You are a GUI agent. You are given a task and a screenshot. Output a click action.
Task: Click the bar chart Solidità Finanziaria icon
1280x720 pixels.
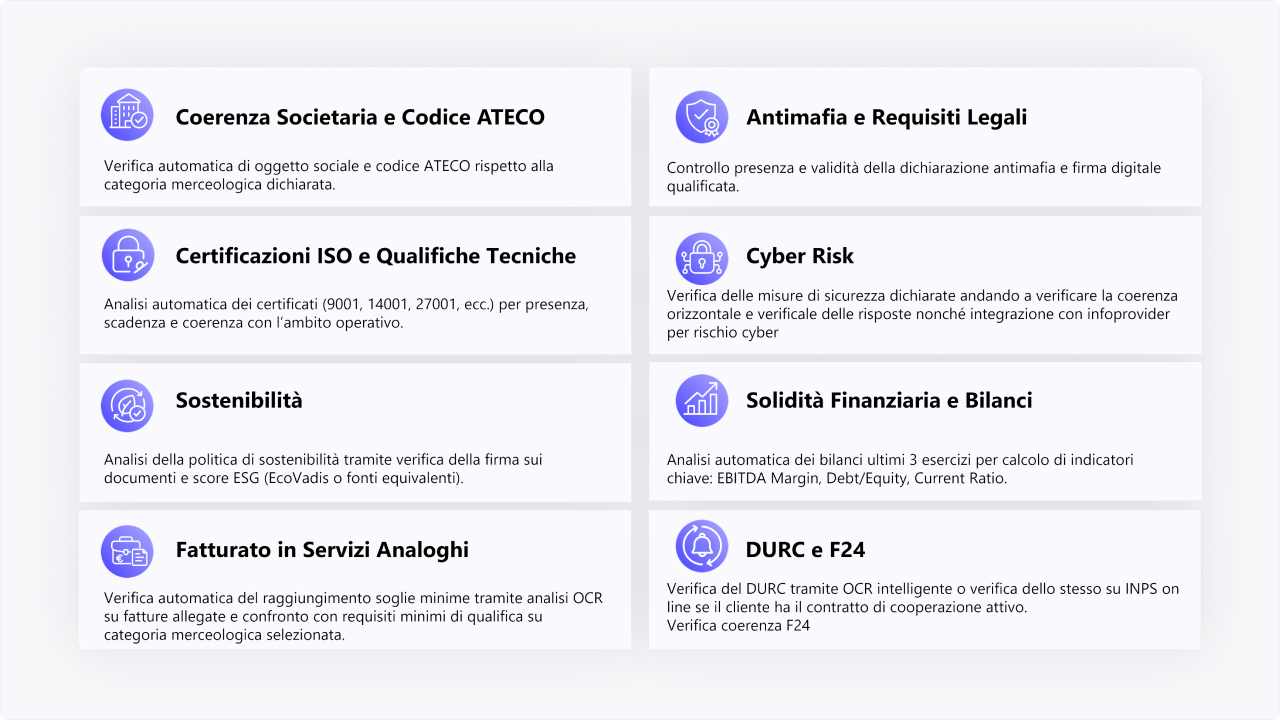(701, 400)
